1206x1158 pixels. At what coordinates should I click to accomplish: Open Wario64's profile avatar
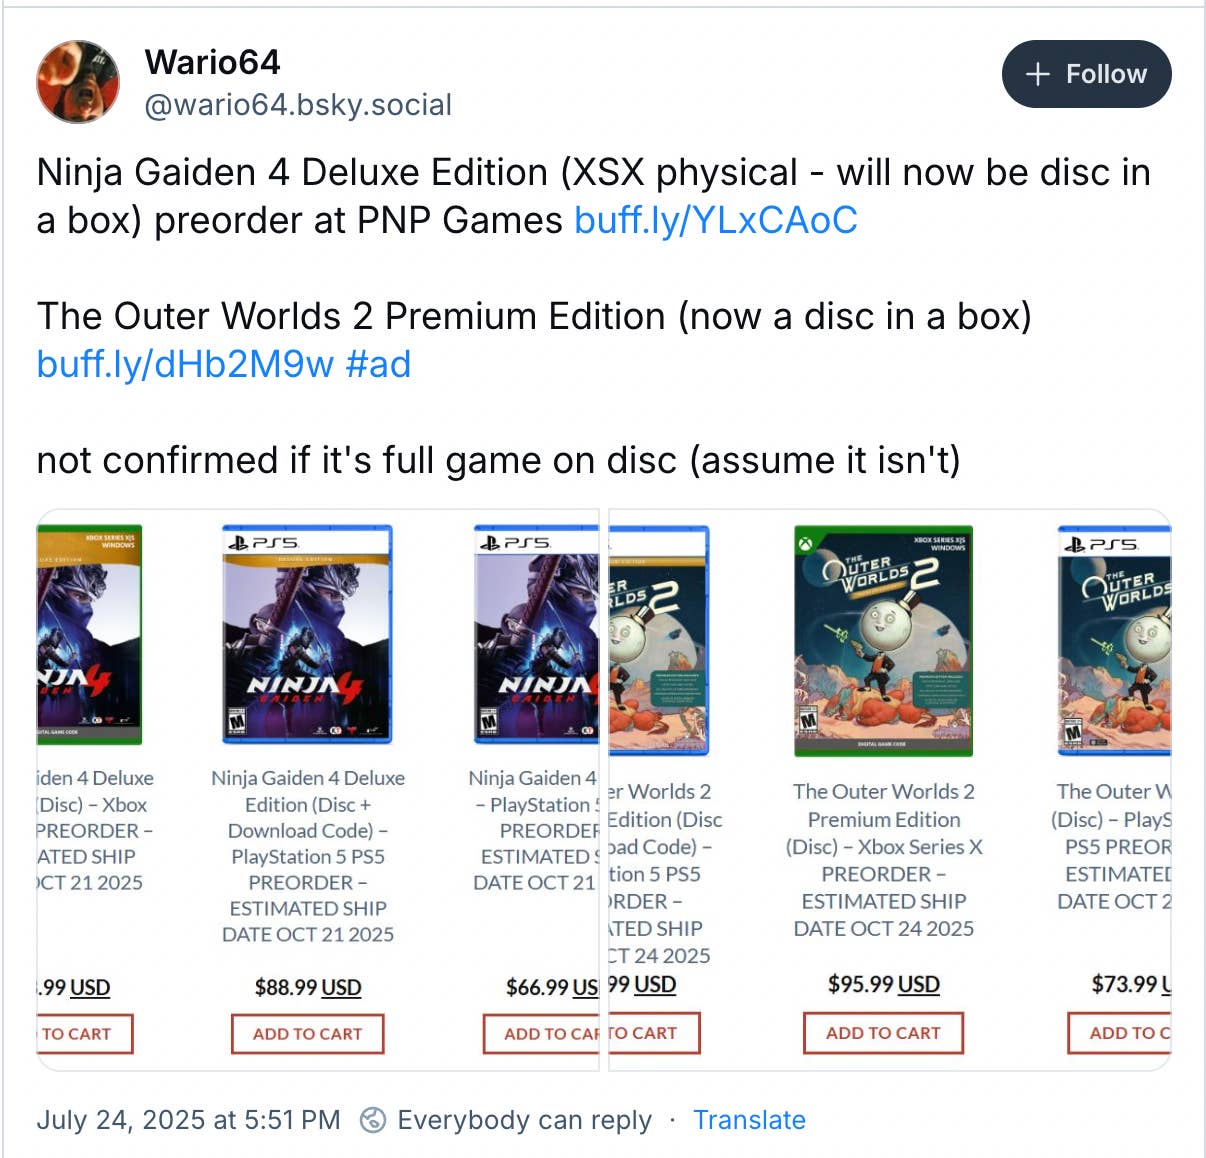[78, 82]
